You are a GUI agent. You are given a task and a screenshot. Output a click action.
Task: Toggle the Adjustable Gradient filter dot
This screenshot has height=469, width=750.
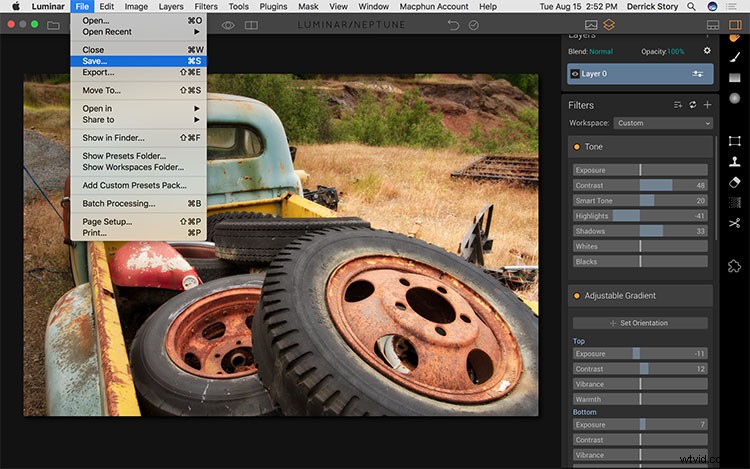[576, 295]
